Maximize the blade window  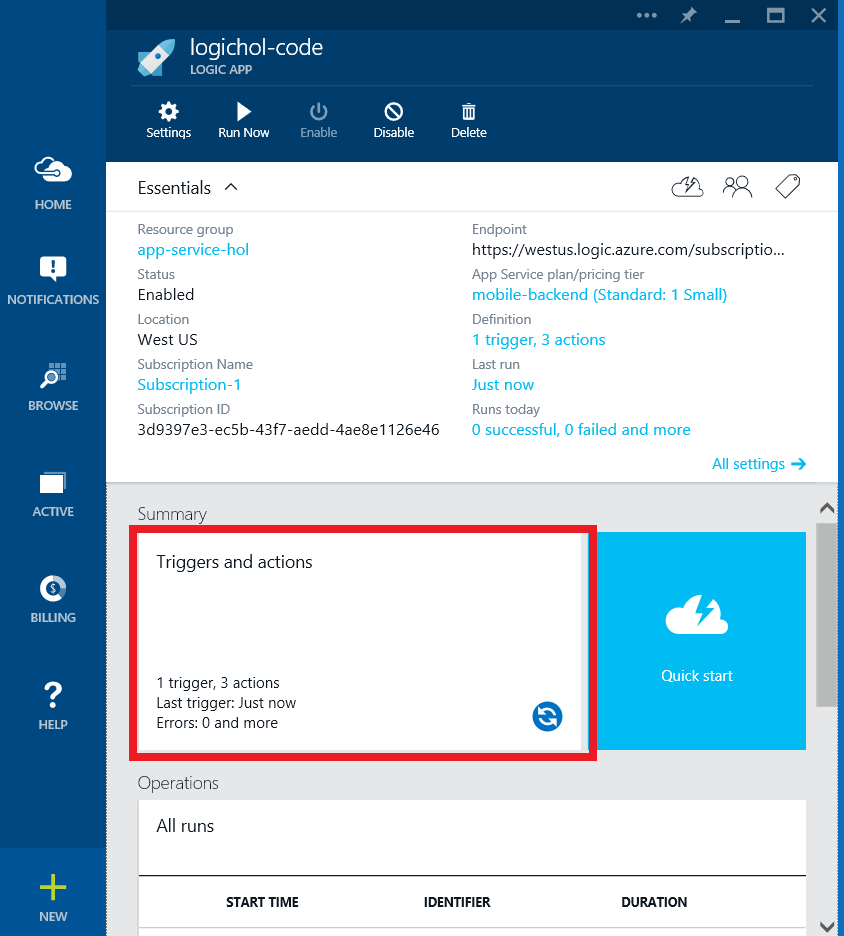coord(775,16)
